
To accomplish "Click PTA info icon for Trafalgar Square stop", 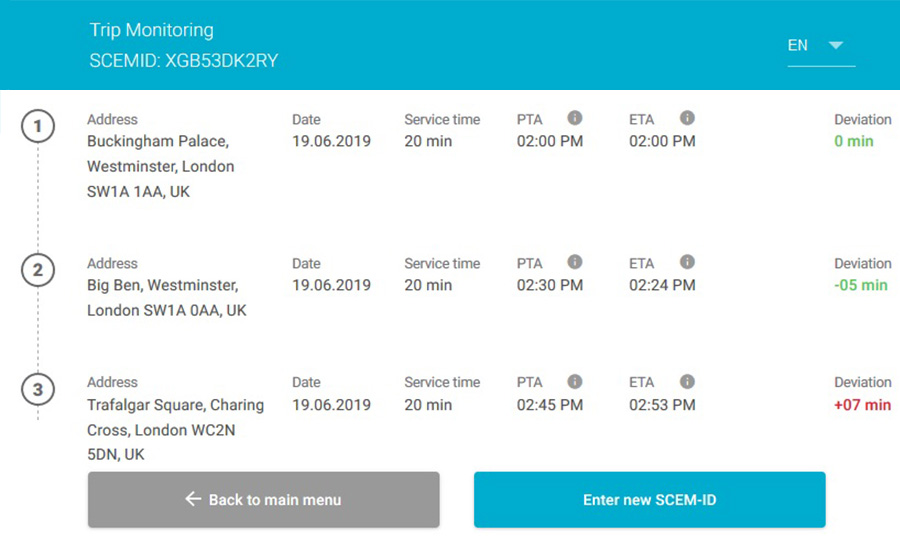I will point(574,381).
